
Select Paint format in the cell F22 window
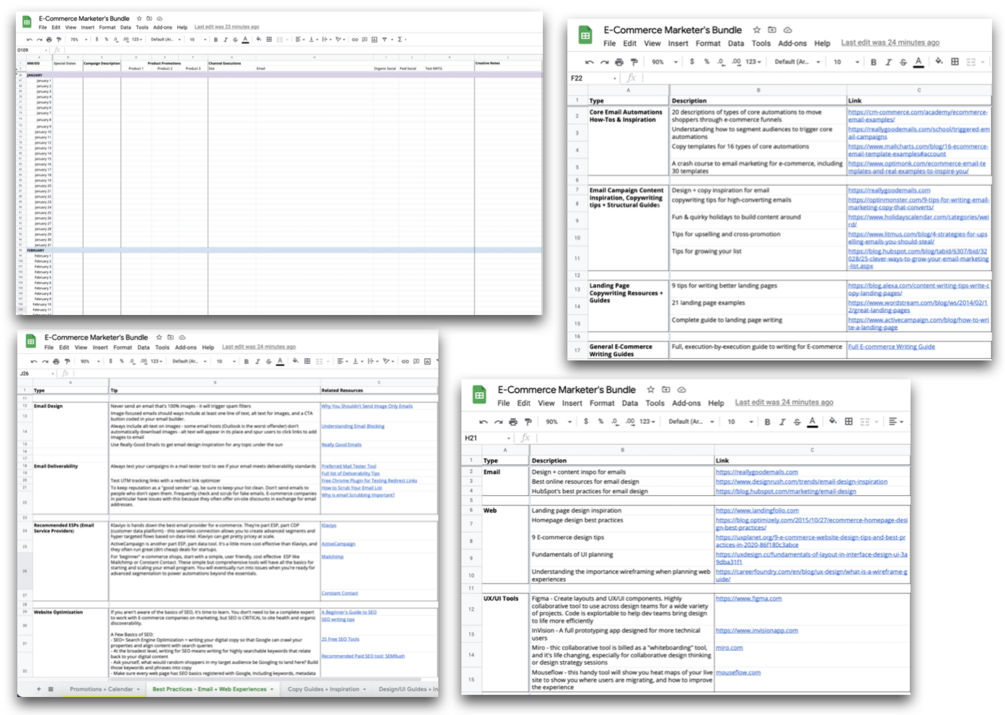[634, 62]
